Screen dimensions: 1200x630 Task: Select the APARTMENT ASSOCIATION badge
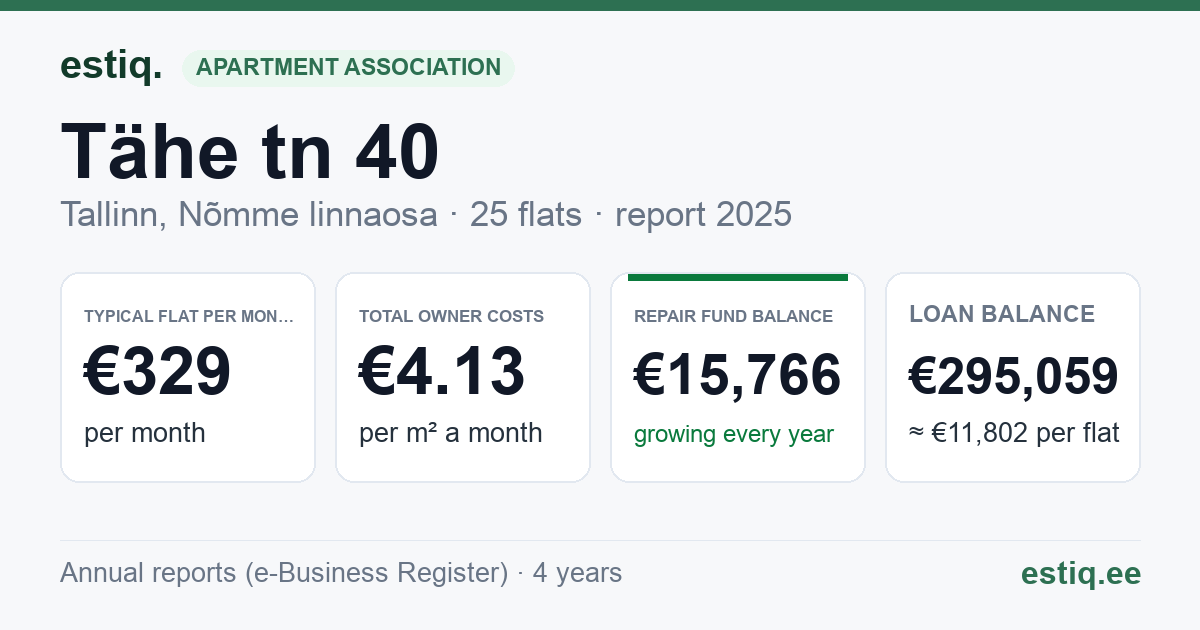[348, 68]
